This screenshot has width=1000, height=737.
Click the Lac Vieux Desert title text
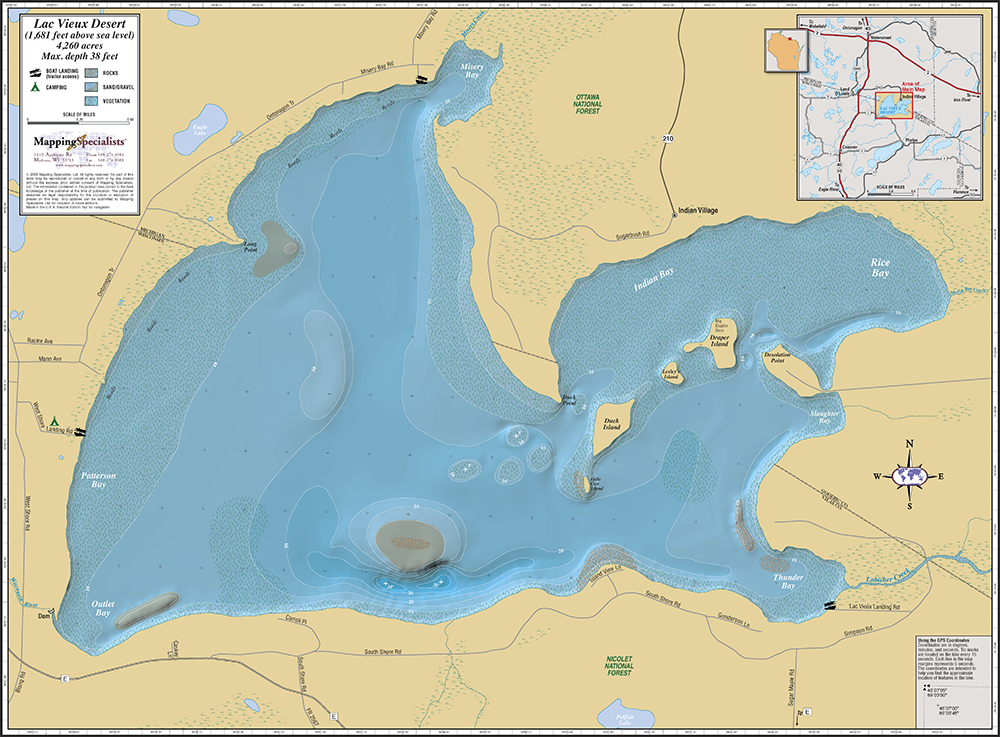coord(80,24)
